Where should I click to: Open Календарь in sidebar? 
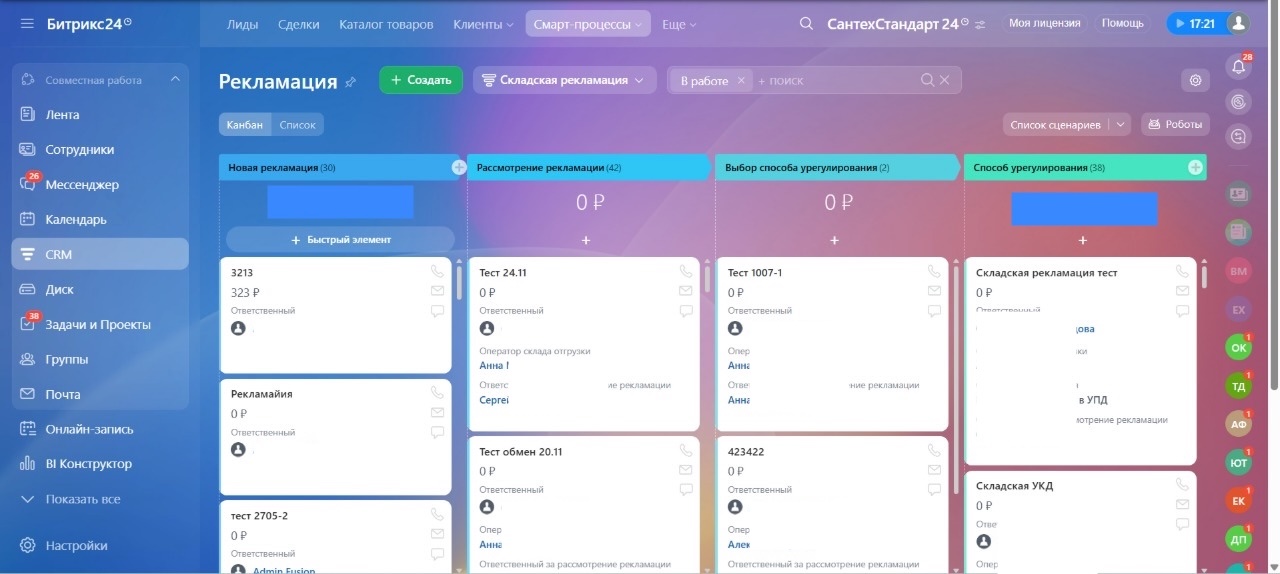coord(100,219)
